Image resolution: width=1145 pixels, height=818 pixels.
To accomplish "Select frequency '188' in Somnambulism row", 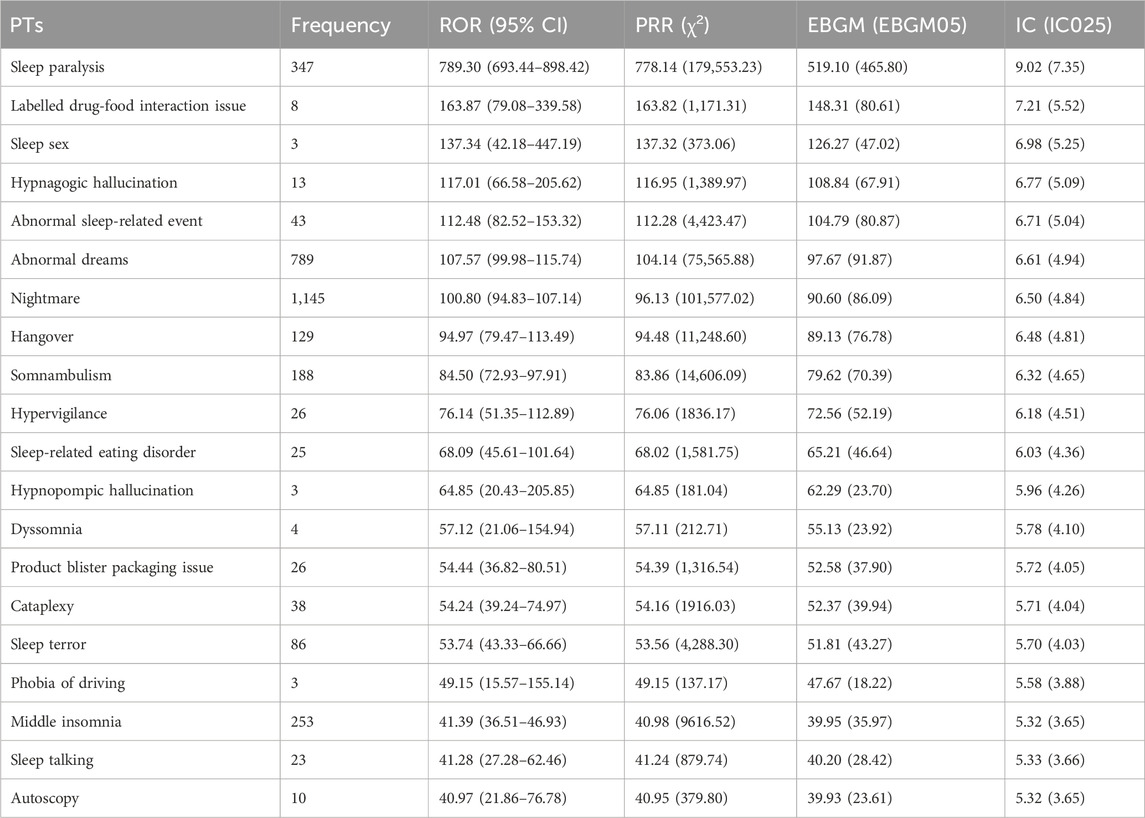I will (x=302, y=375).
